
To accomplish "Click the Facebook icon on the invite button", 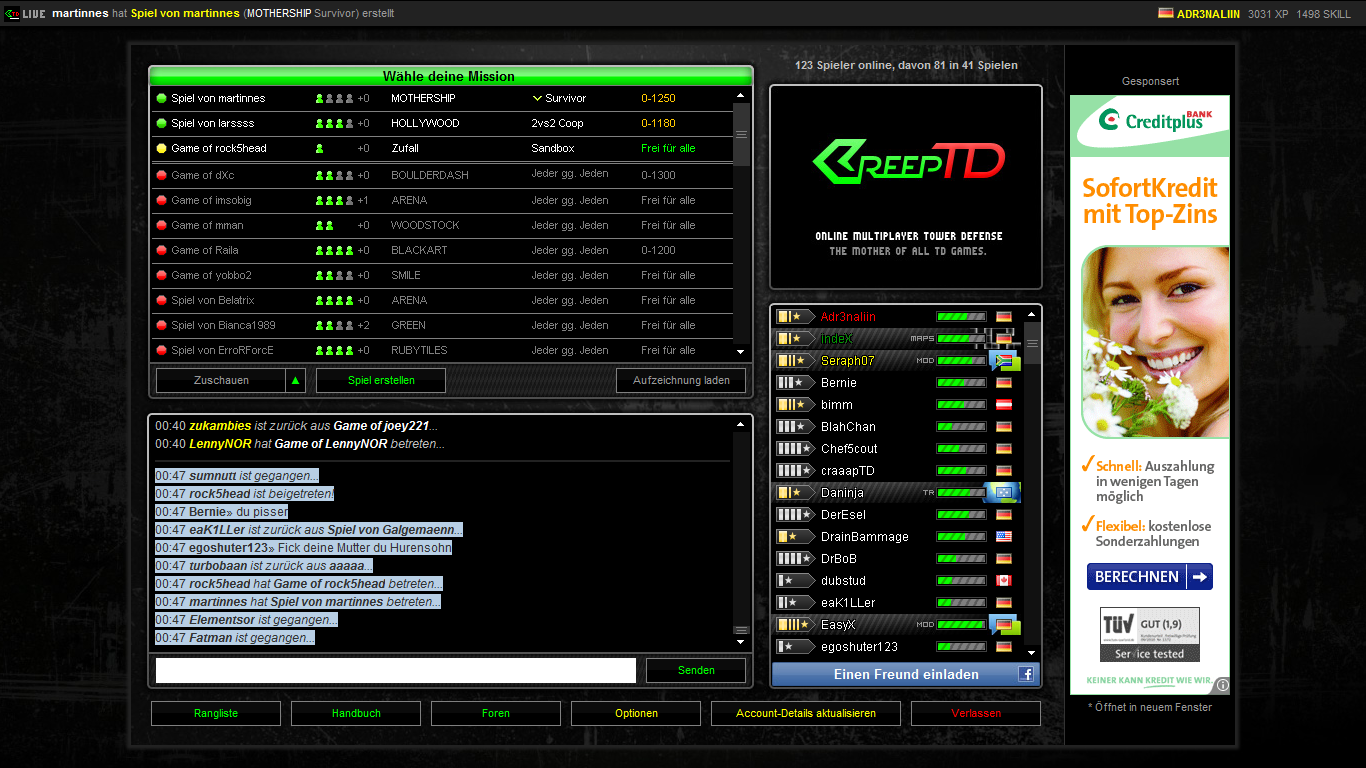I will (1026, 675).
